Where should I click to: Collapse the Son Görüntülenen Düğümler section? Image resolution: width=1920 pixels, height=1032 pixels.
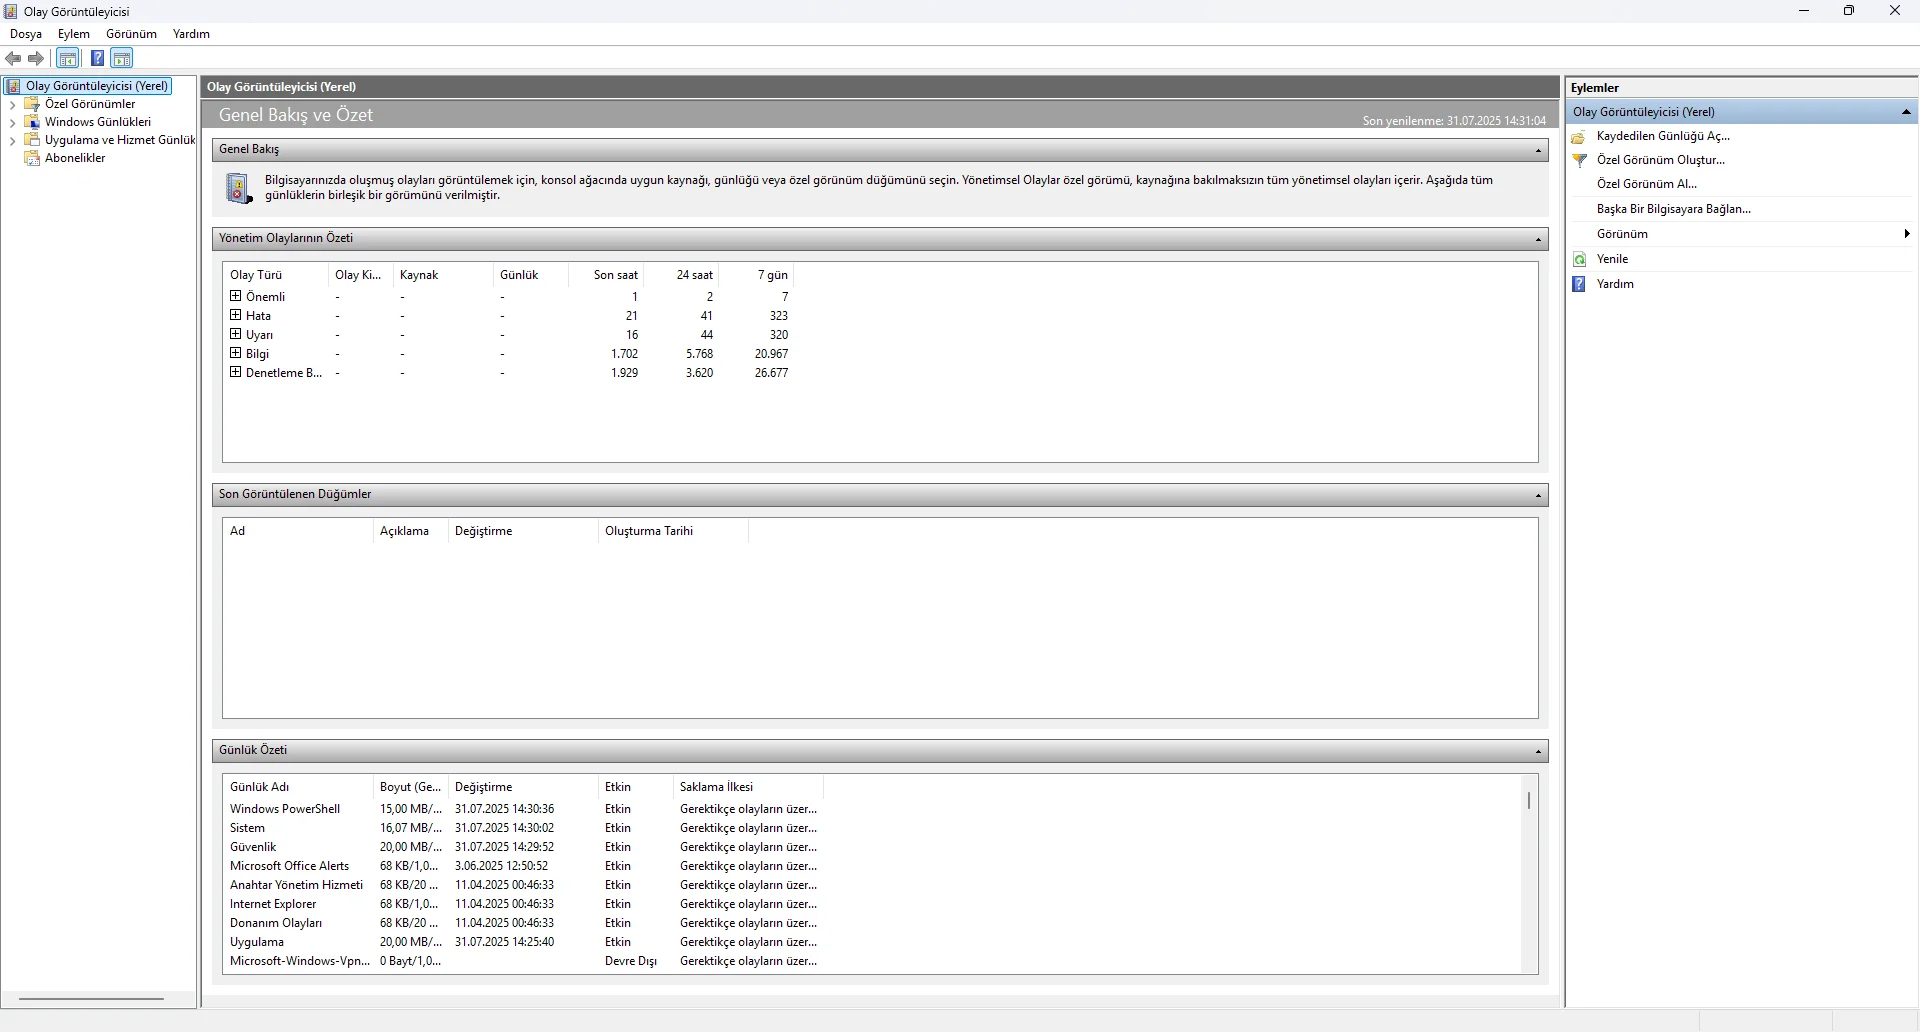1538,495
